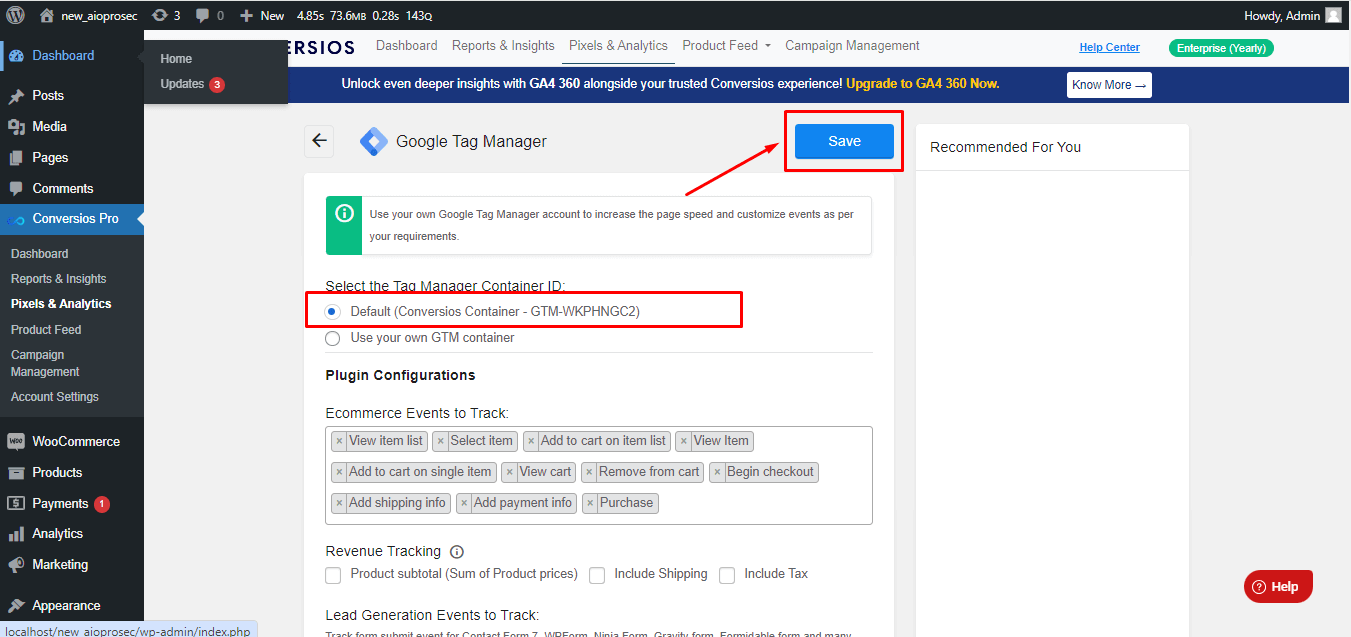Image resolution: width=1351 pixels, height=637 pixels.
Task: Click the Save button
Action: (844, 141)
